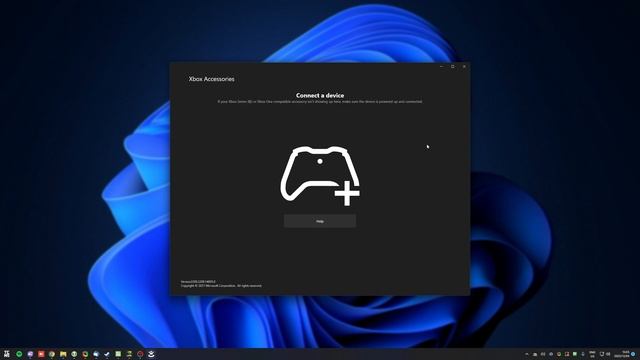Open File Explorer yellow folder in taskbar
Screen dimensions: 640x360
click(x=63, y=354)
